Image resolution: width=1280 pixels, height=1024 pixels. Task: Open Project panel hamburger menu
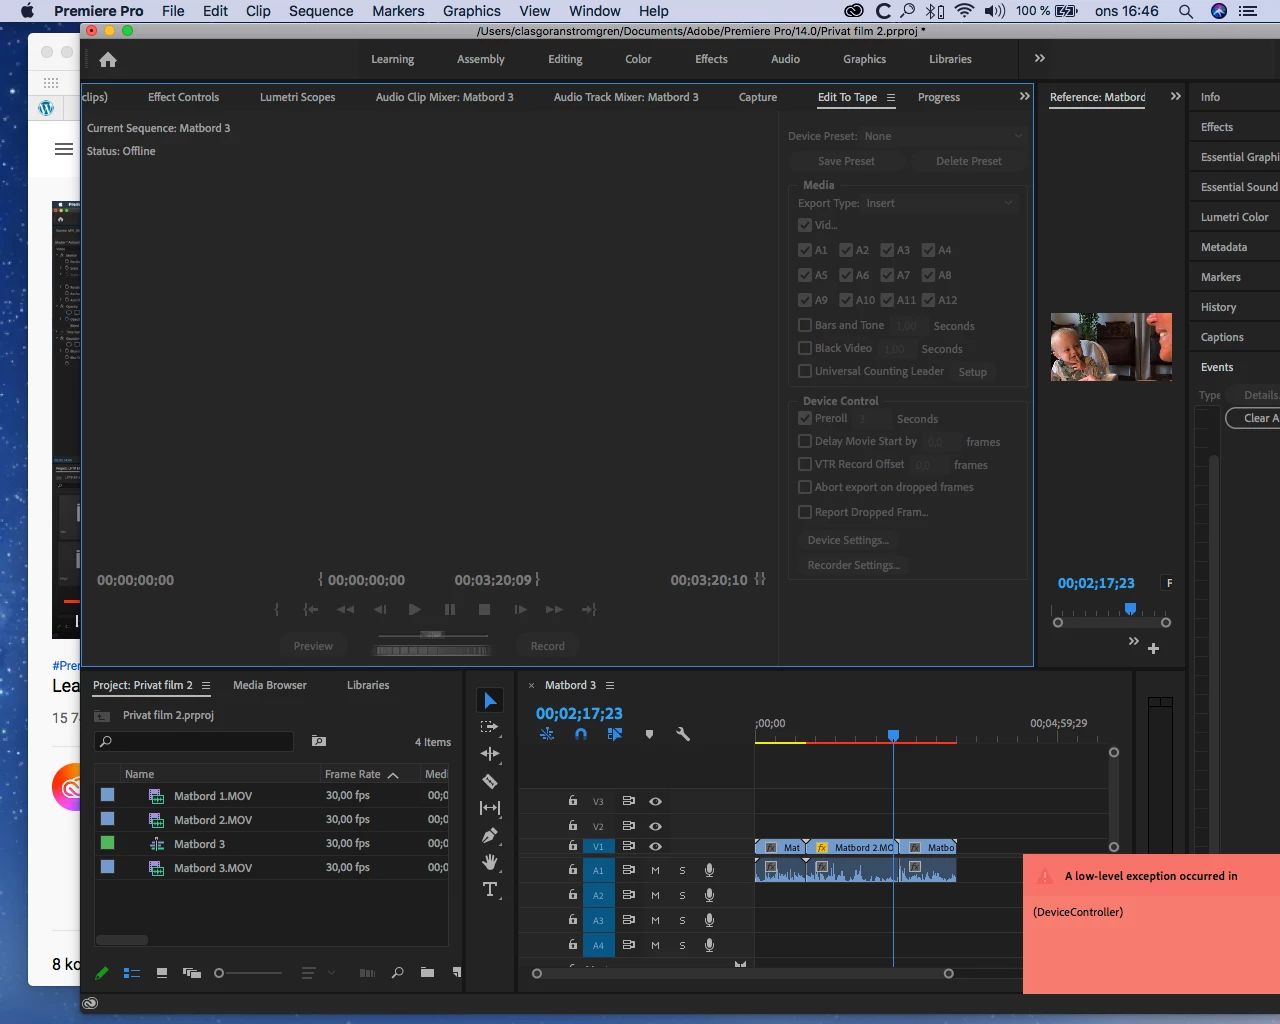(x=206, y=686)
